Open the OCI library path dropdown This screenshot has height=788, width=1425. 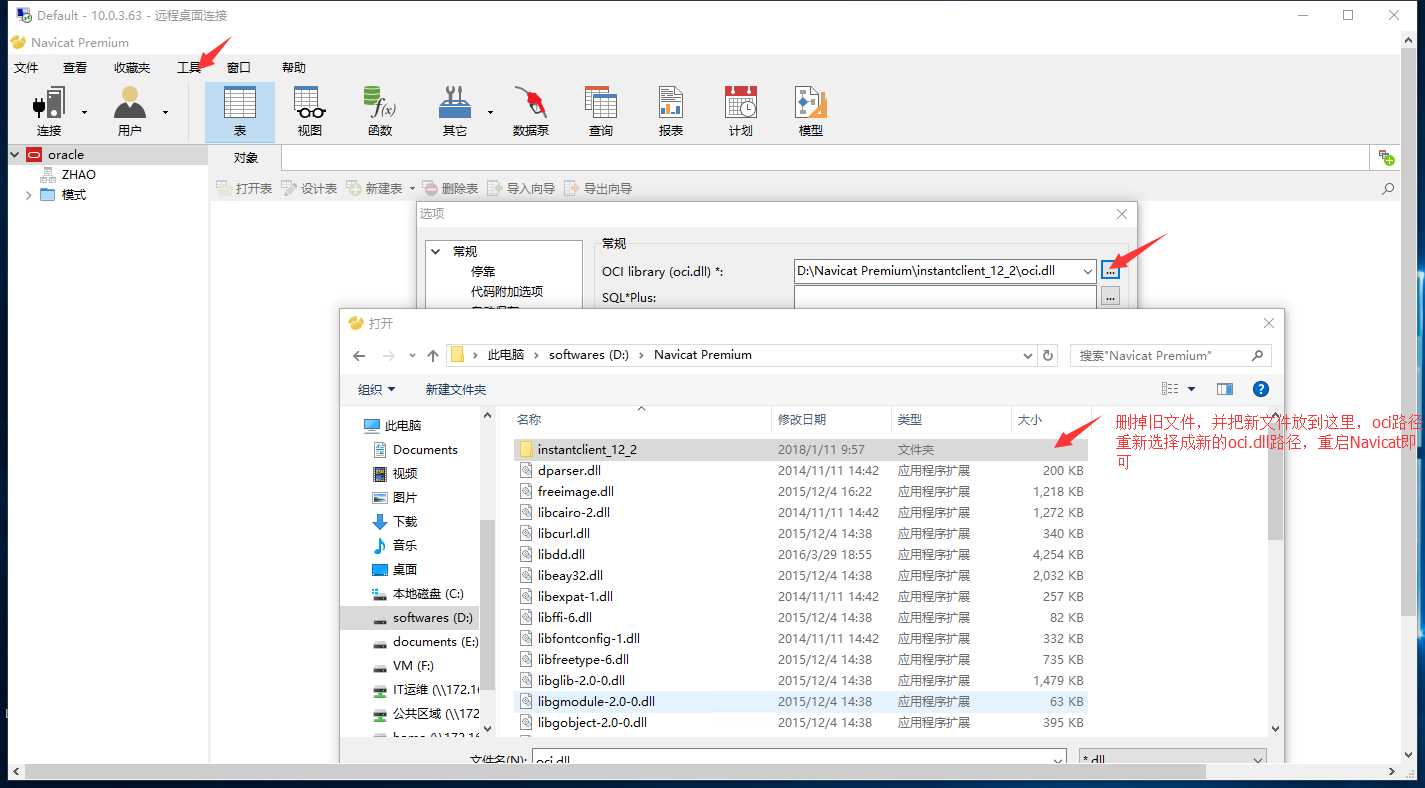1088,271
